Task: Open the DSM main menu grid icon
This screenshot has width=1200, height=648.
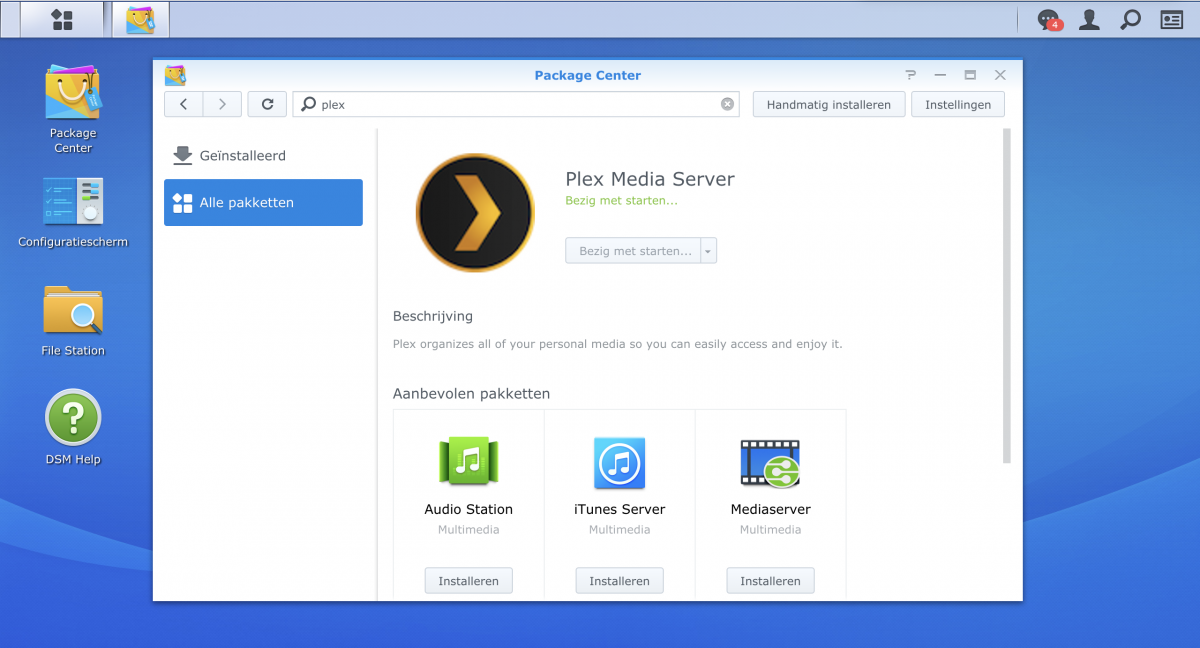Action: (x=61, y=19)
